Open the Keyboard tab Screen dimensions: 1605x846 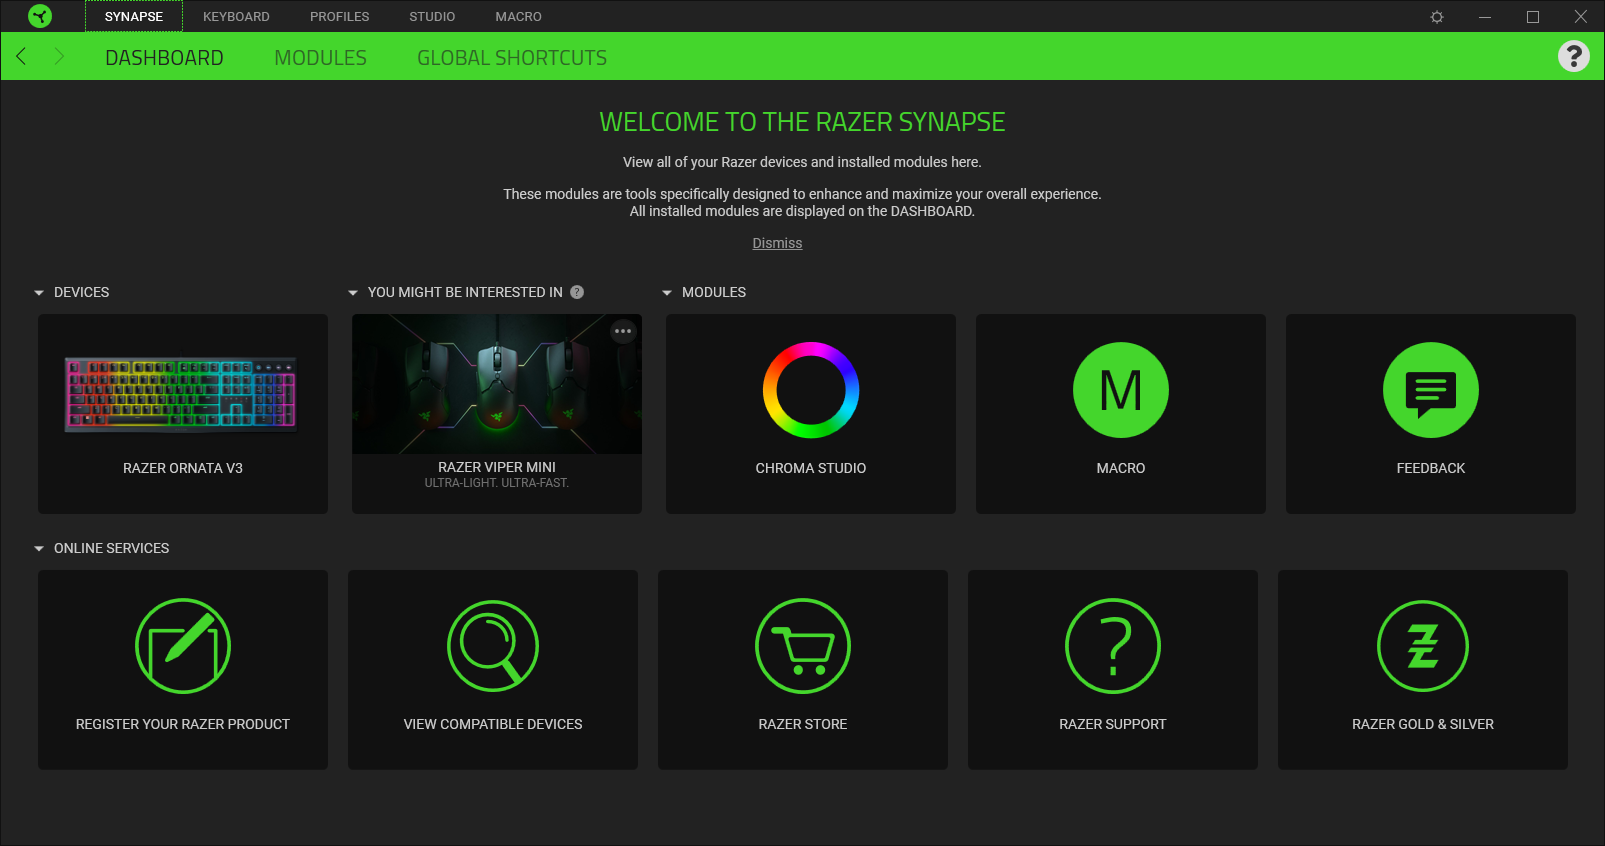(236, 16)
